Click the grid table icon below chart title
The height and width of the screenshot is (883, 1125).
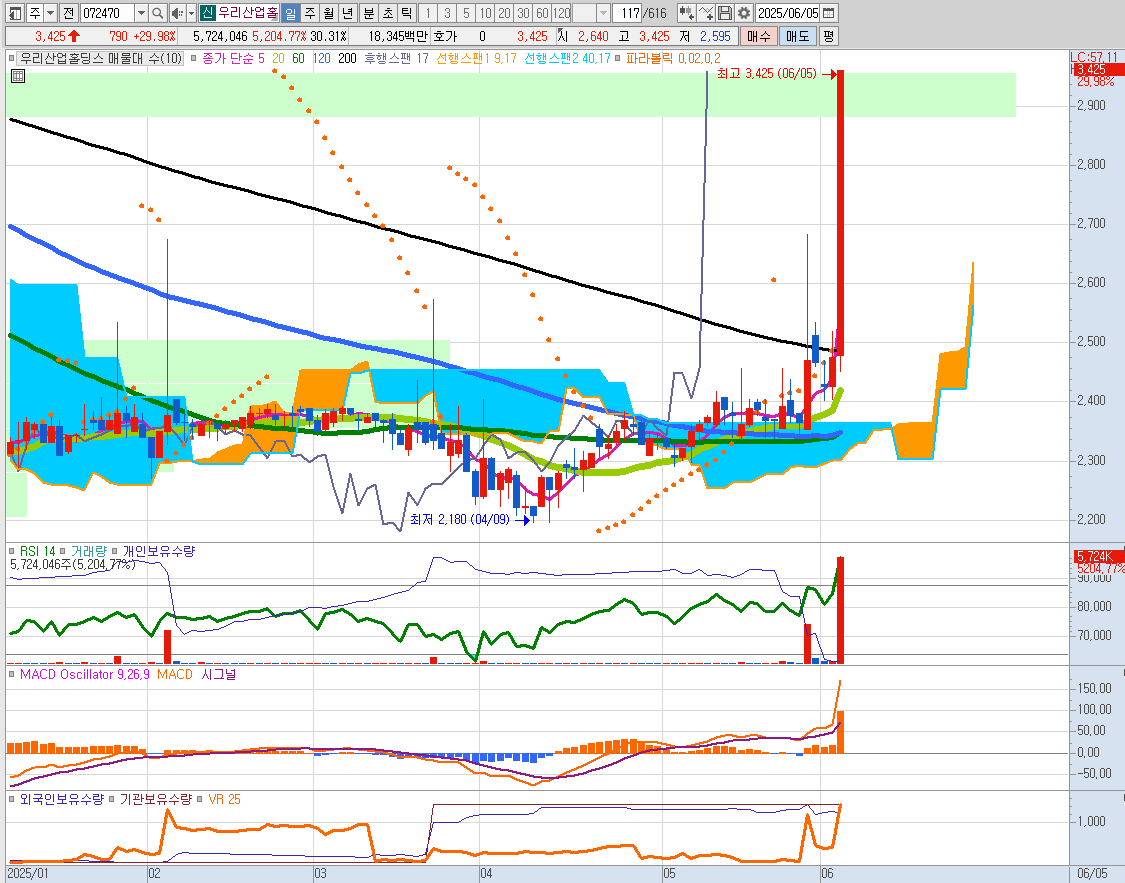tap(19, 75)
